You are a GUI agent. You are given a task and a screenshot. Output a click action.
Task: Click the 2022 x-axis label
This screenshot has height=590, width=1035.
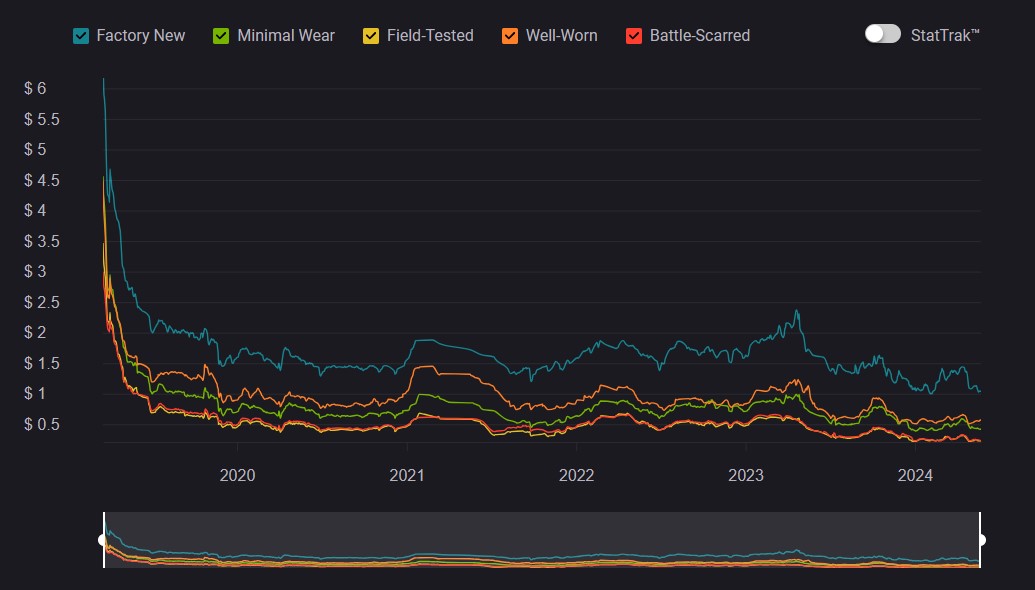click(x=577, y=475)
